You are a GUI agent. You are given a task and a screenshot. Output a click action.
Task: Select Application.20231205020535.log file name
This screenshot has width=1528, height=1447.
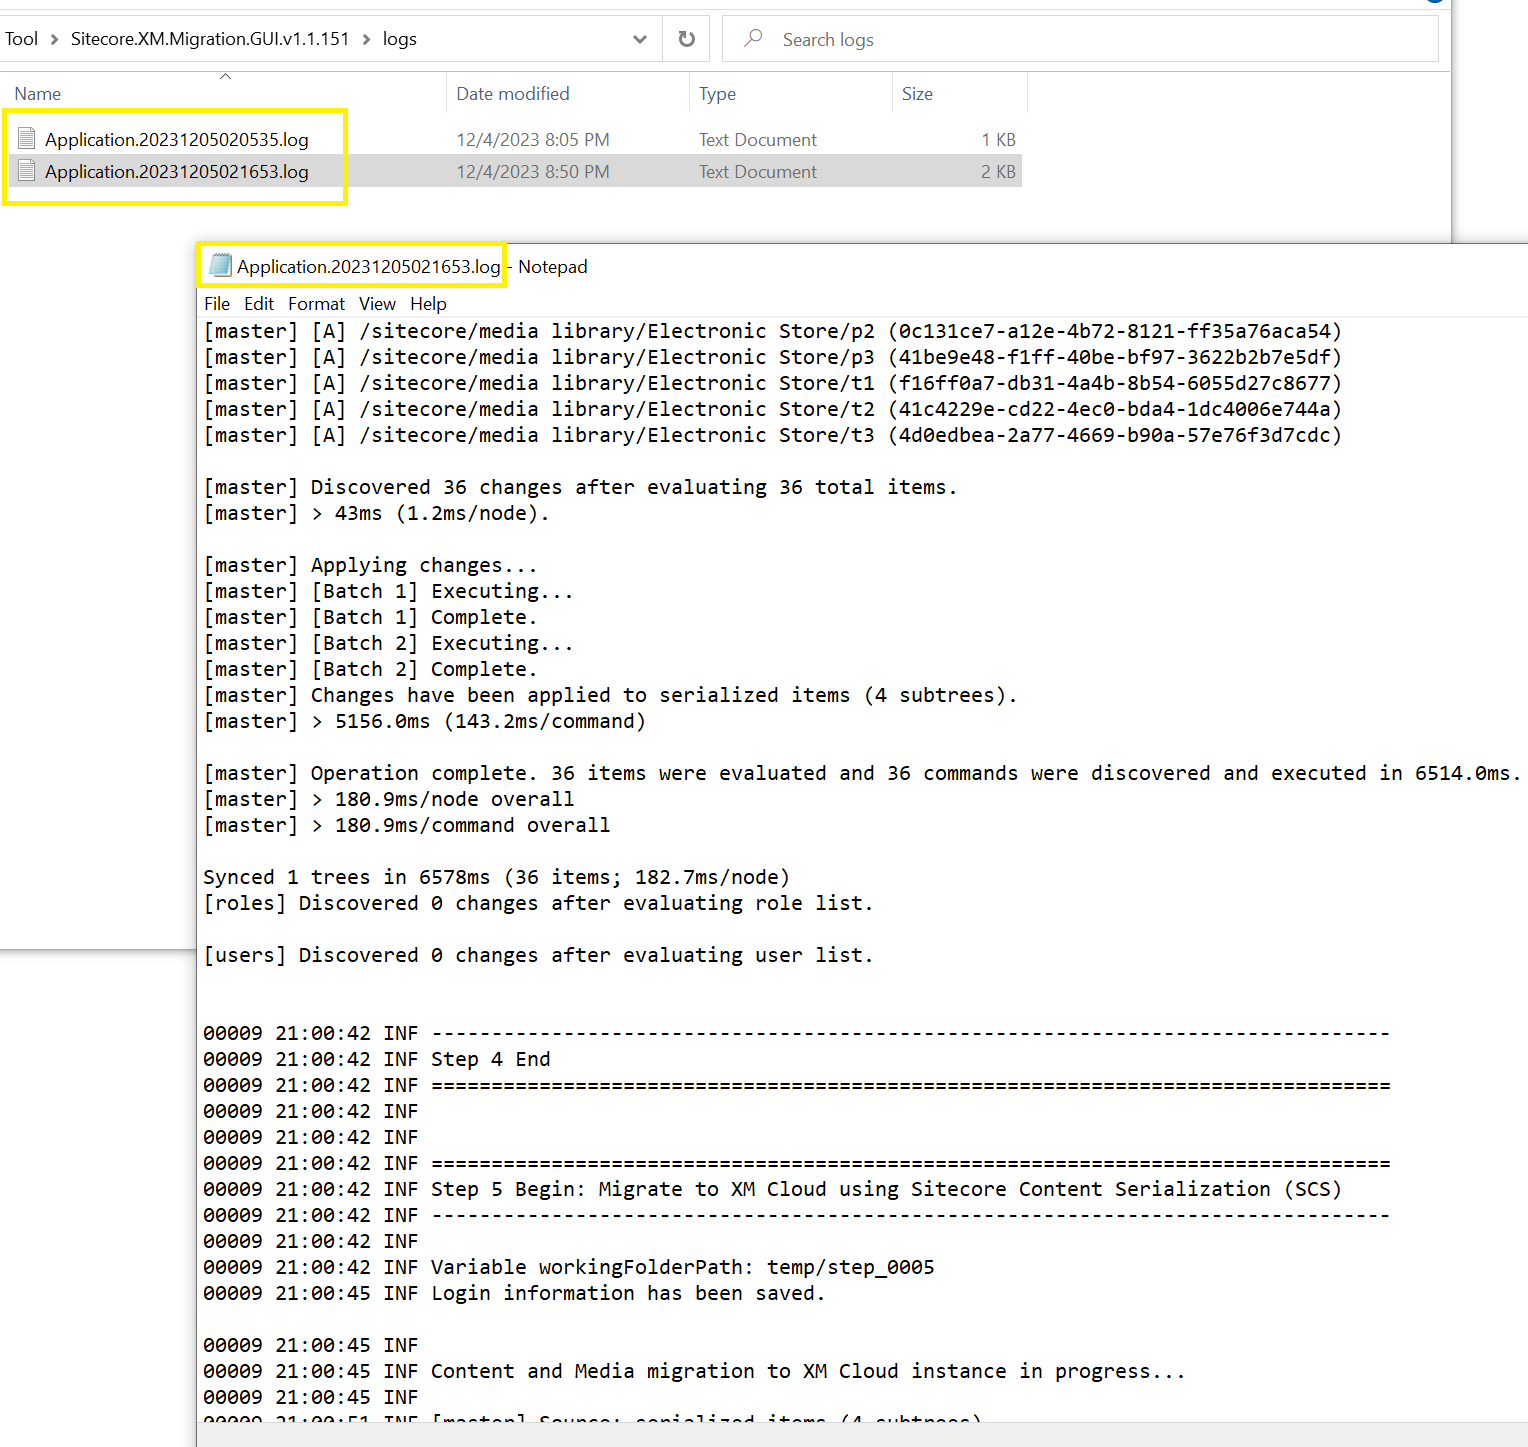point(177,139)
